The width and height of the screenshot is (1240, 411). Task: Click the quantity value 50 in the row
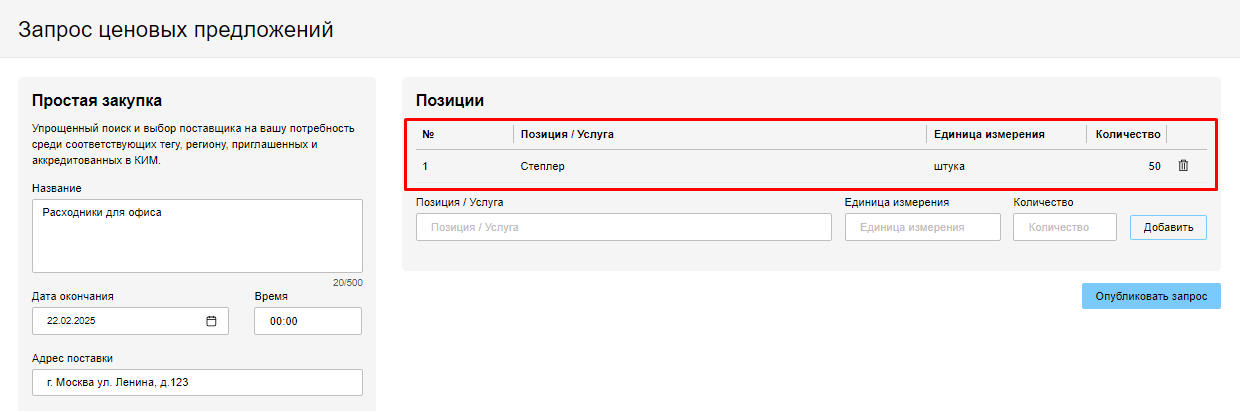[1154, 166]
